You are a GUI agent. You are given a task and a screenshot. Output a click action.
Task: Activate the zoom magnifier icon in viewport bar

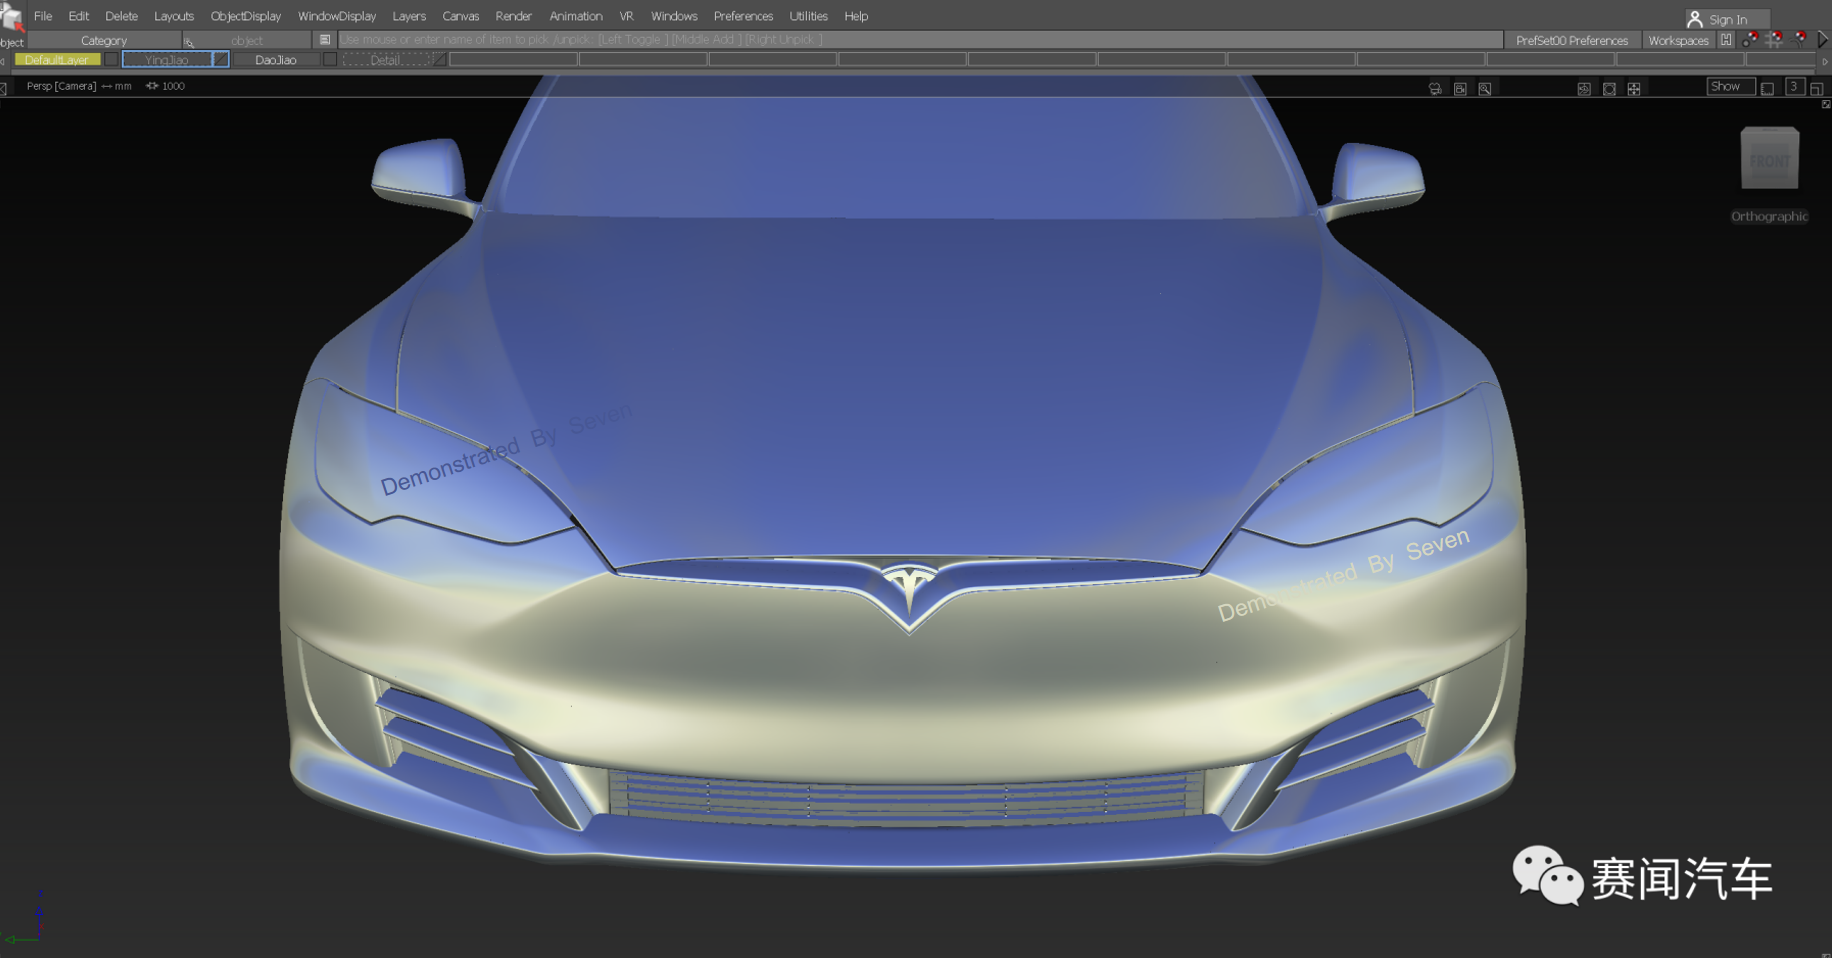(1484, 87)
